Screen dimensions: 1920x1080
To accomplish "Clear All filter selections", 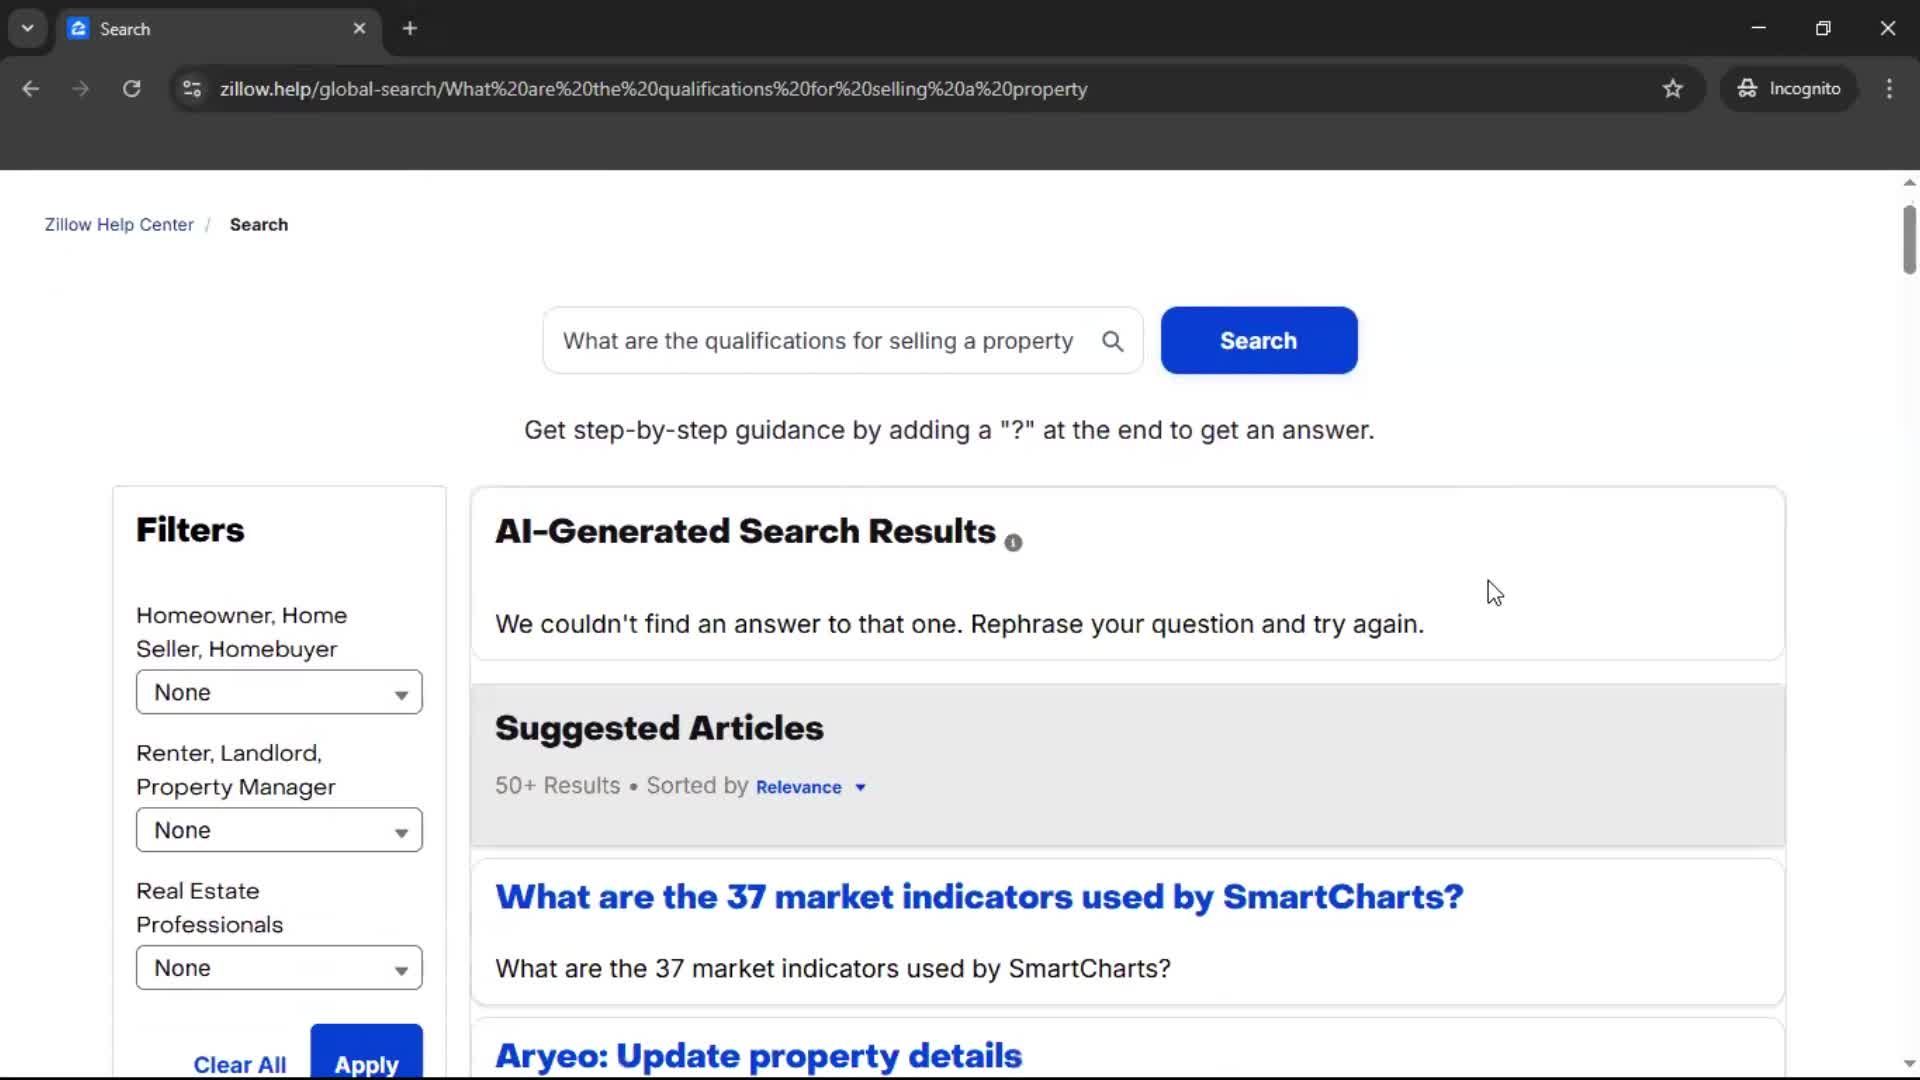I will point(239,1063).
